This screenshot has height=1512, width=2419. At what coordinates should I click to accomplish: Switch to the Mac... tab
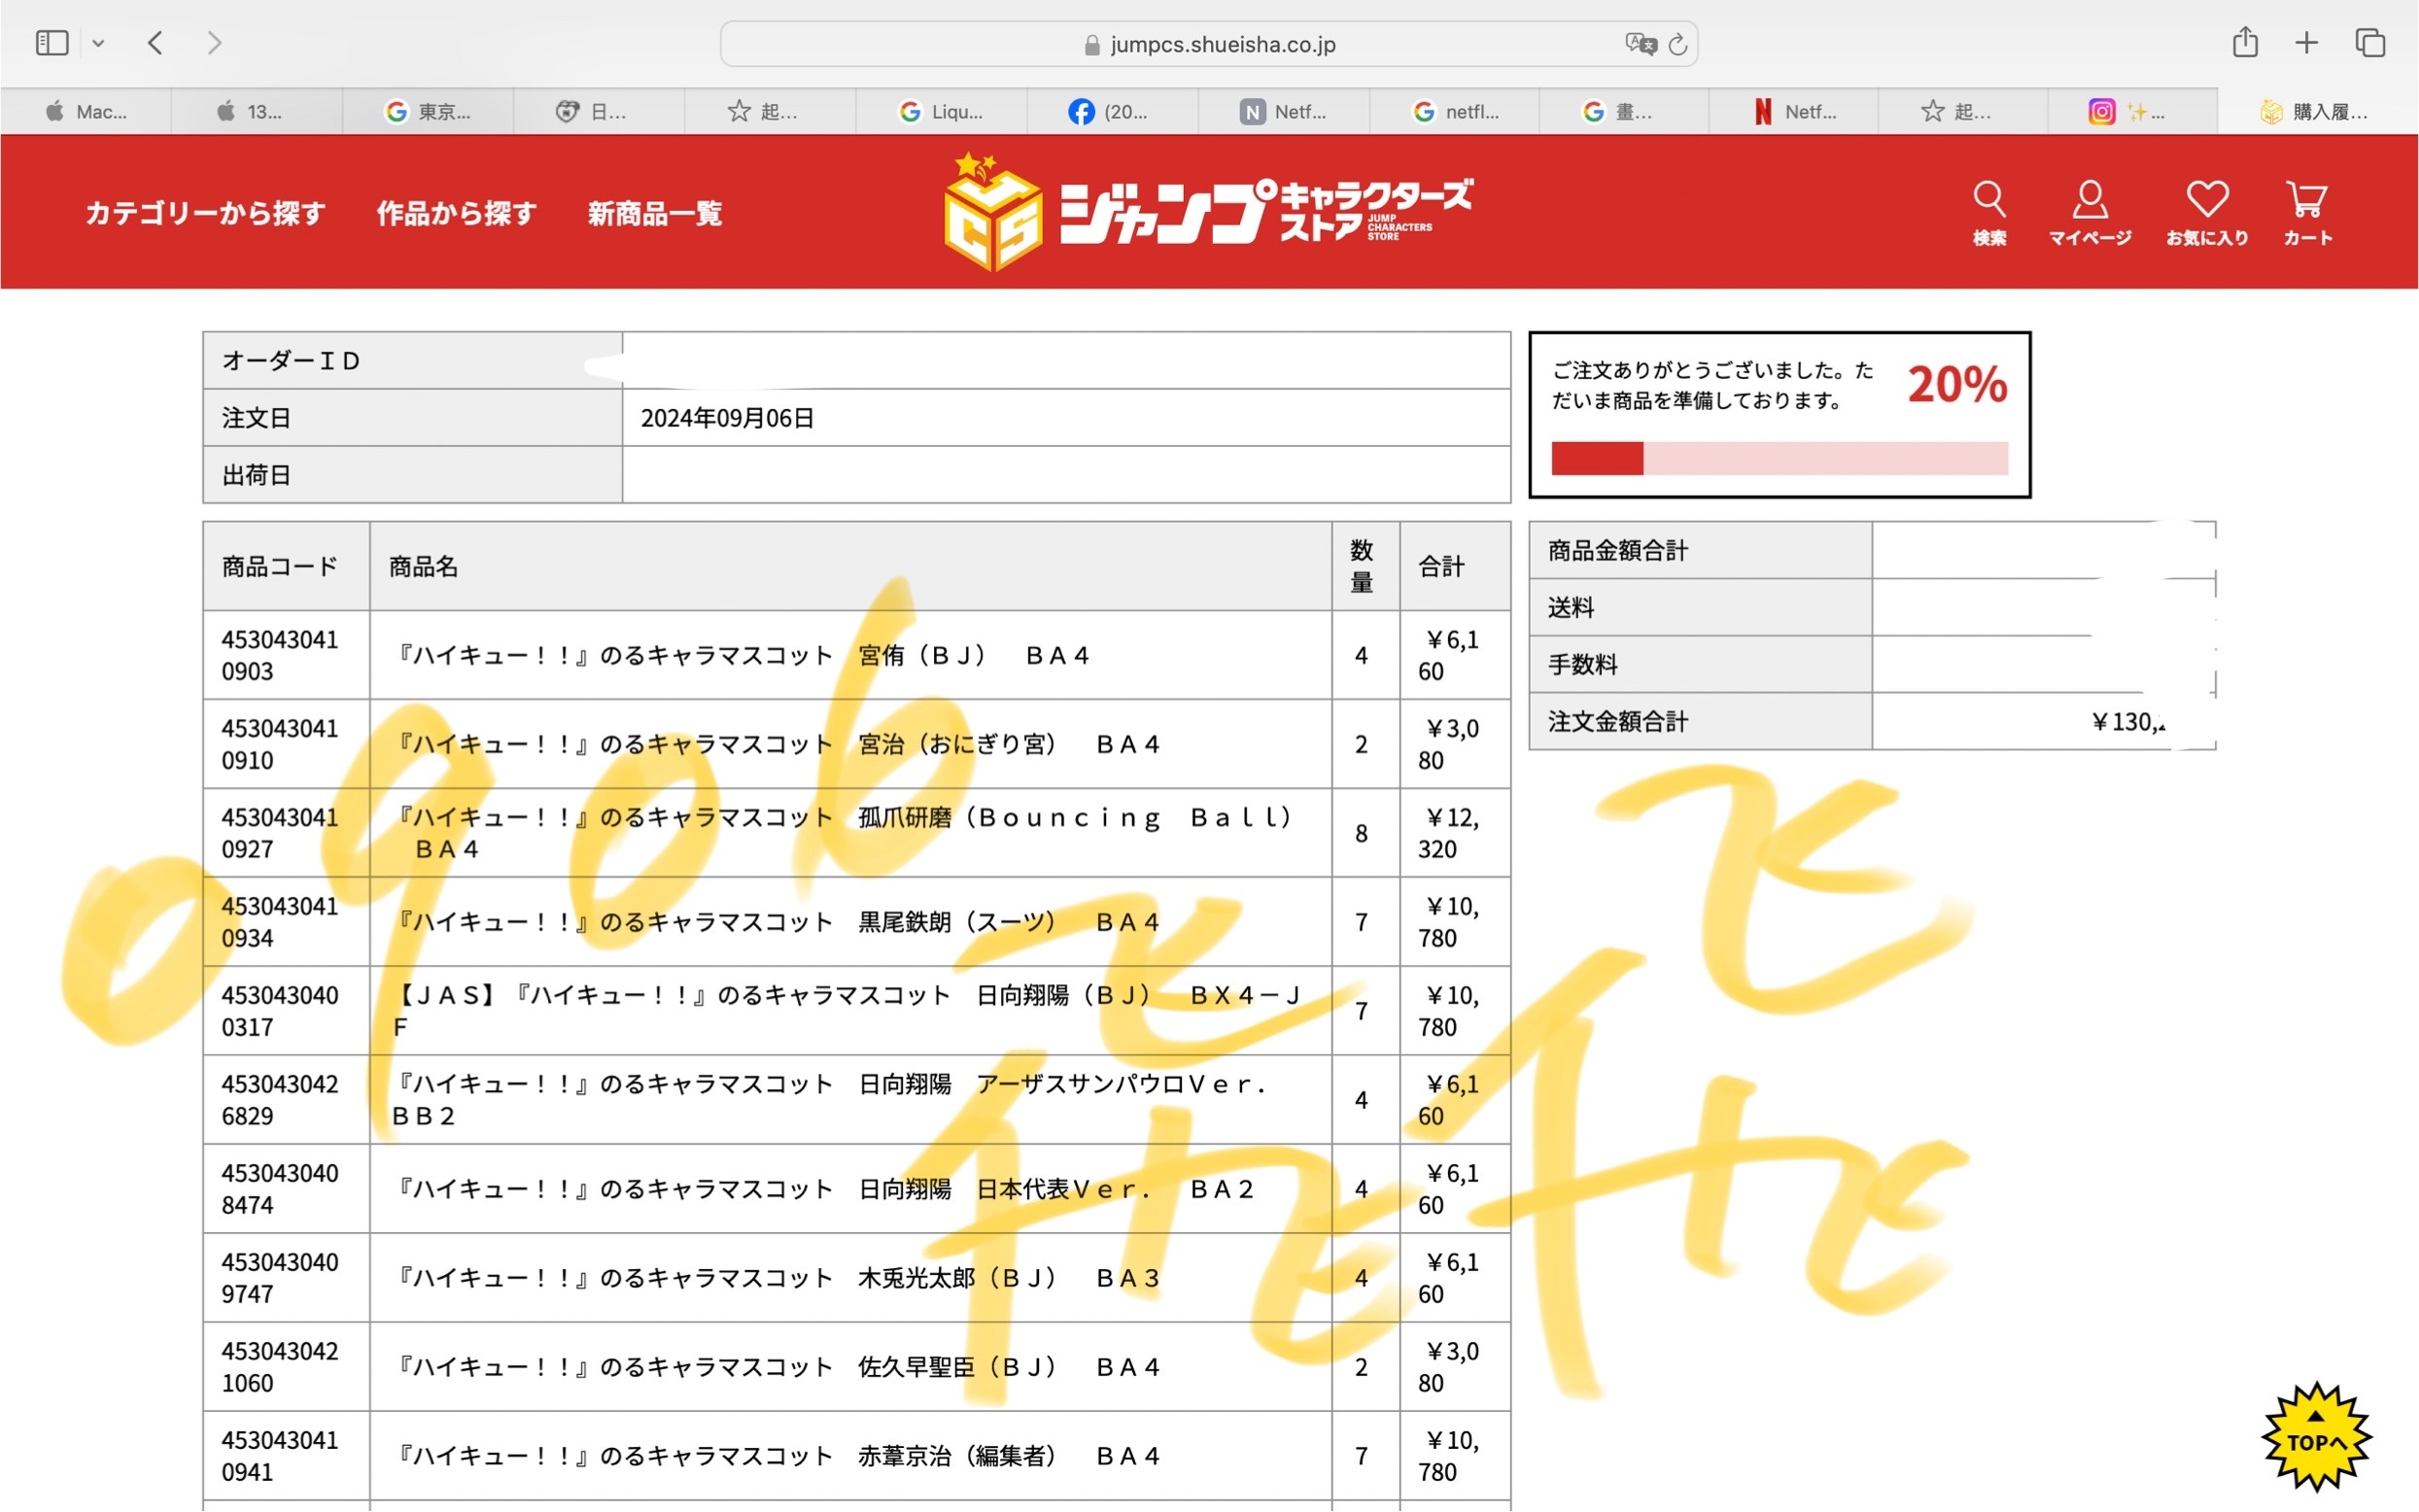(x=86, y=111)
